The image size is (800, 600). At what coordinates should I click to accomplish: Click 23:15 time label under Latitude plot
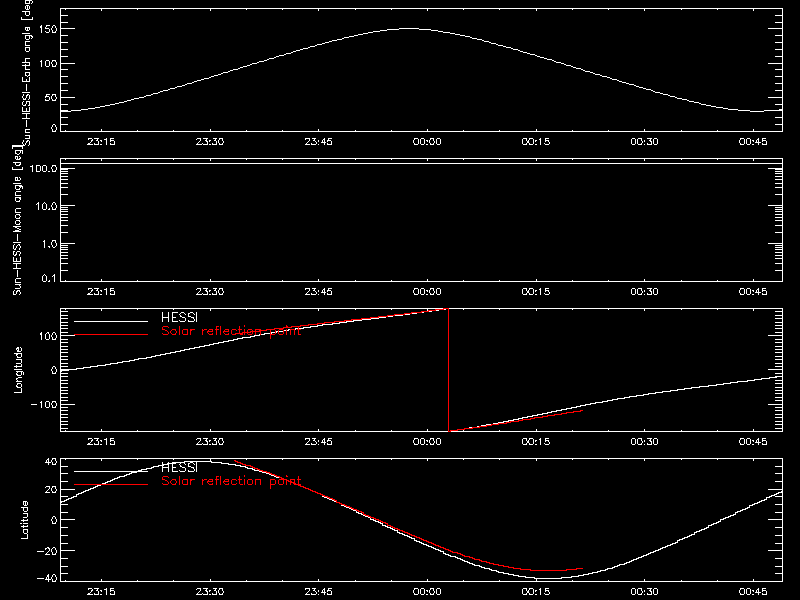101,592
